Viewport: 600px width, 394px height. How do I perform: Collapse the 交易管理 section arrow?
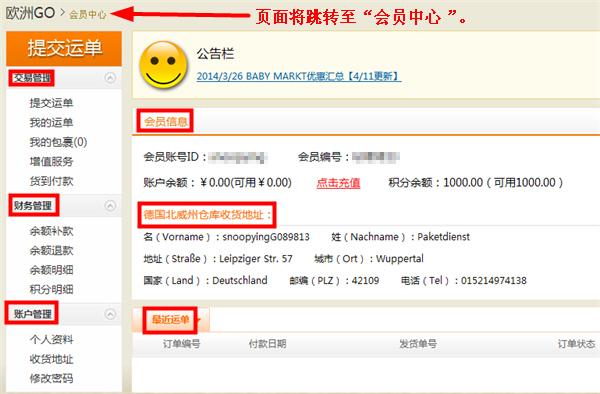(x=110, y=78)
